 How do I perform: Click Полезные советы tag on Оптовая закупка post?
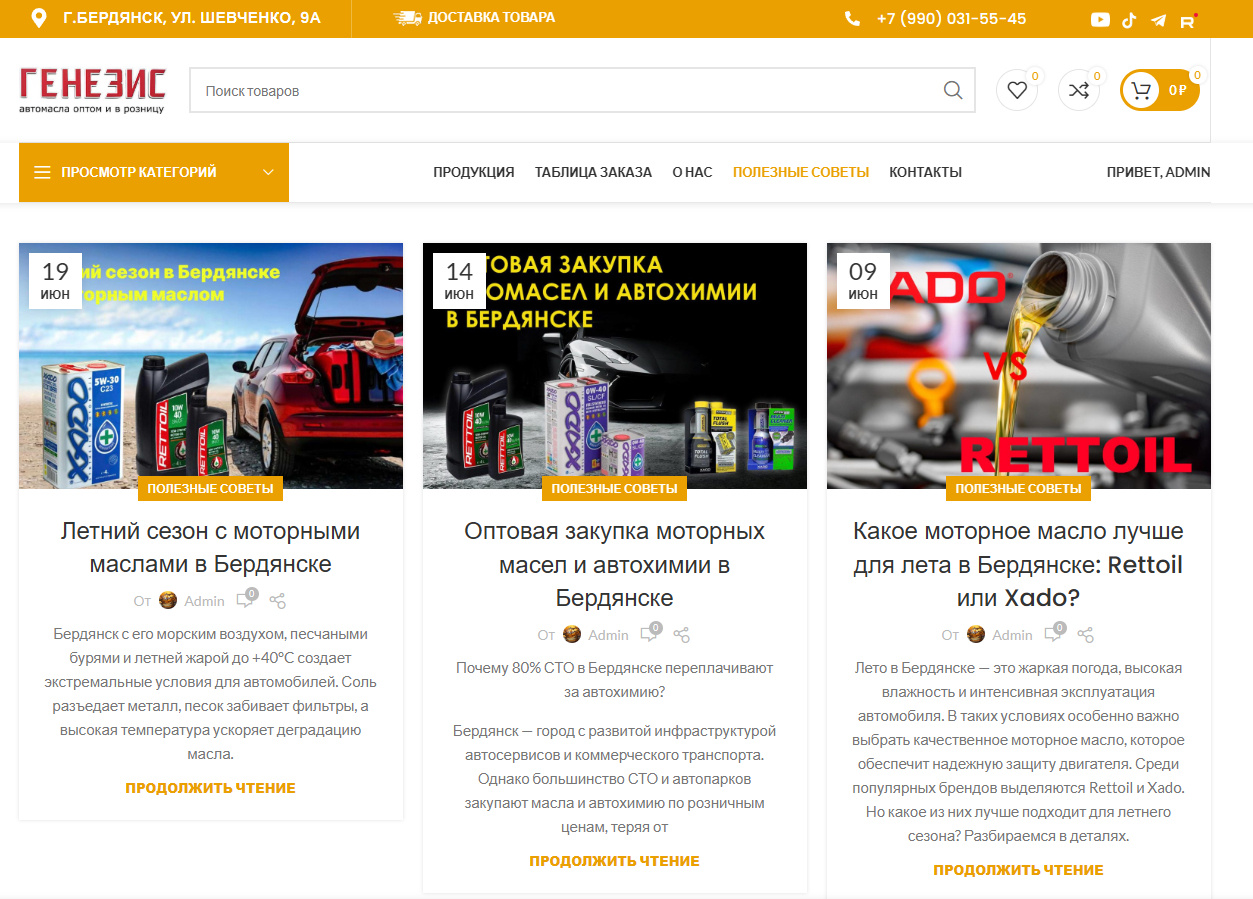[615, 489]
